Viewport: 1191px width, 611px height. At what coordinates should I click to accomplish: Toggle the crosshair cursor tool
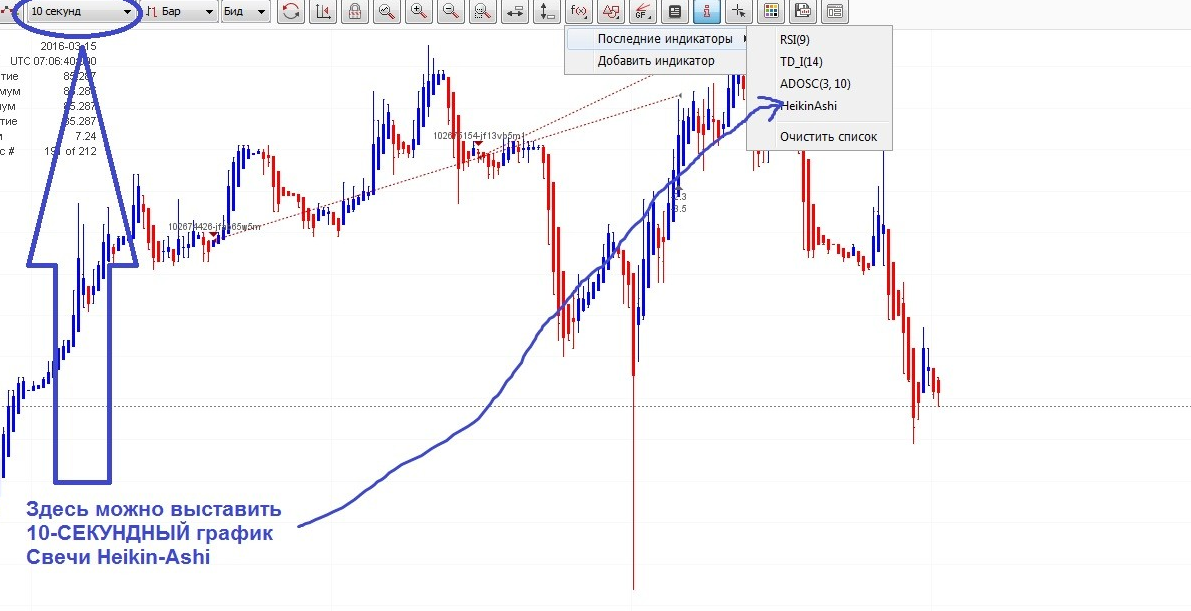click(739, 12)
